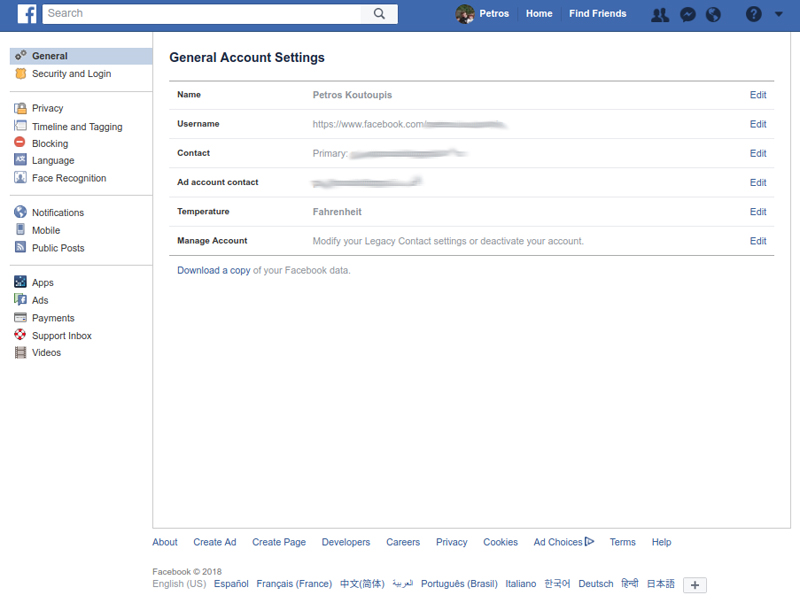Download a copy of your Facebook data
800x603 pixels.
coord(213,269)
